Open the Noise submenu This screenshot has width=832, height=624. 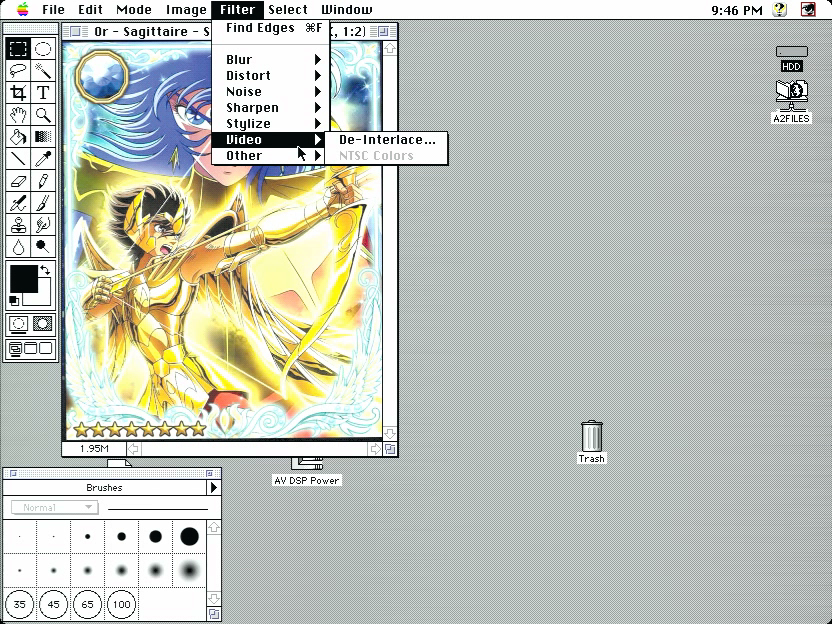tap(271, 91)
